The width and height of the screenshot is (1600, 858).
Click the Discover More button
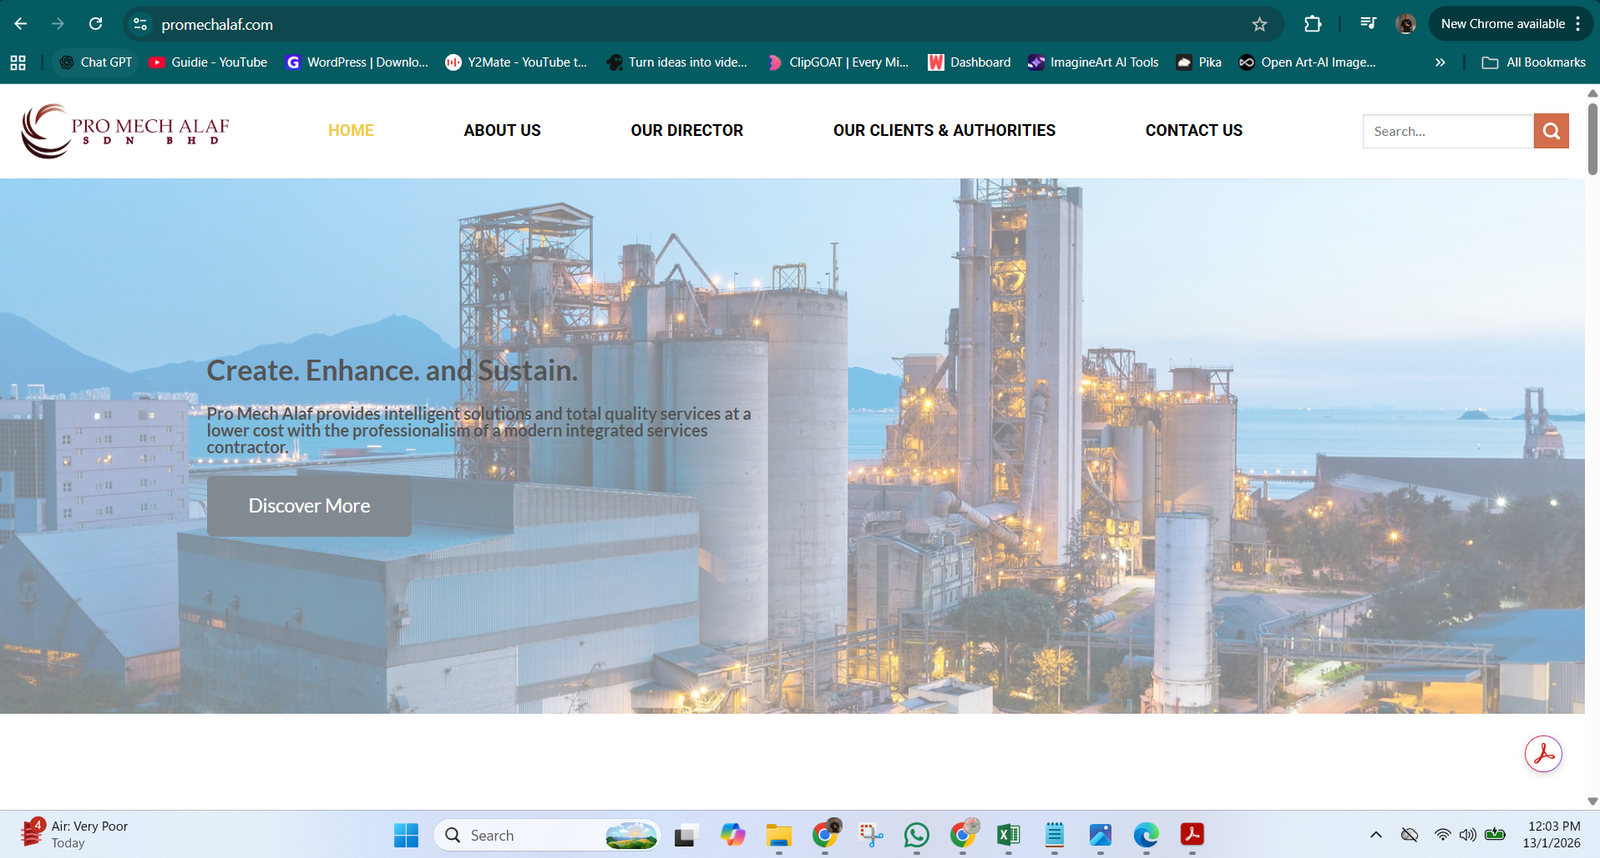click(x=309, y=506)
